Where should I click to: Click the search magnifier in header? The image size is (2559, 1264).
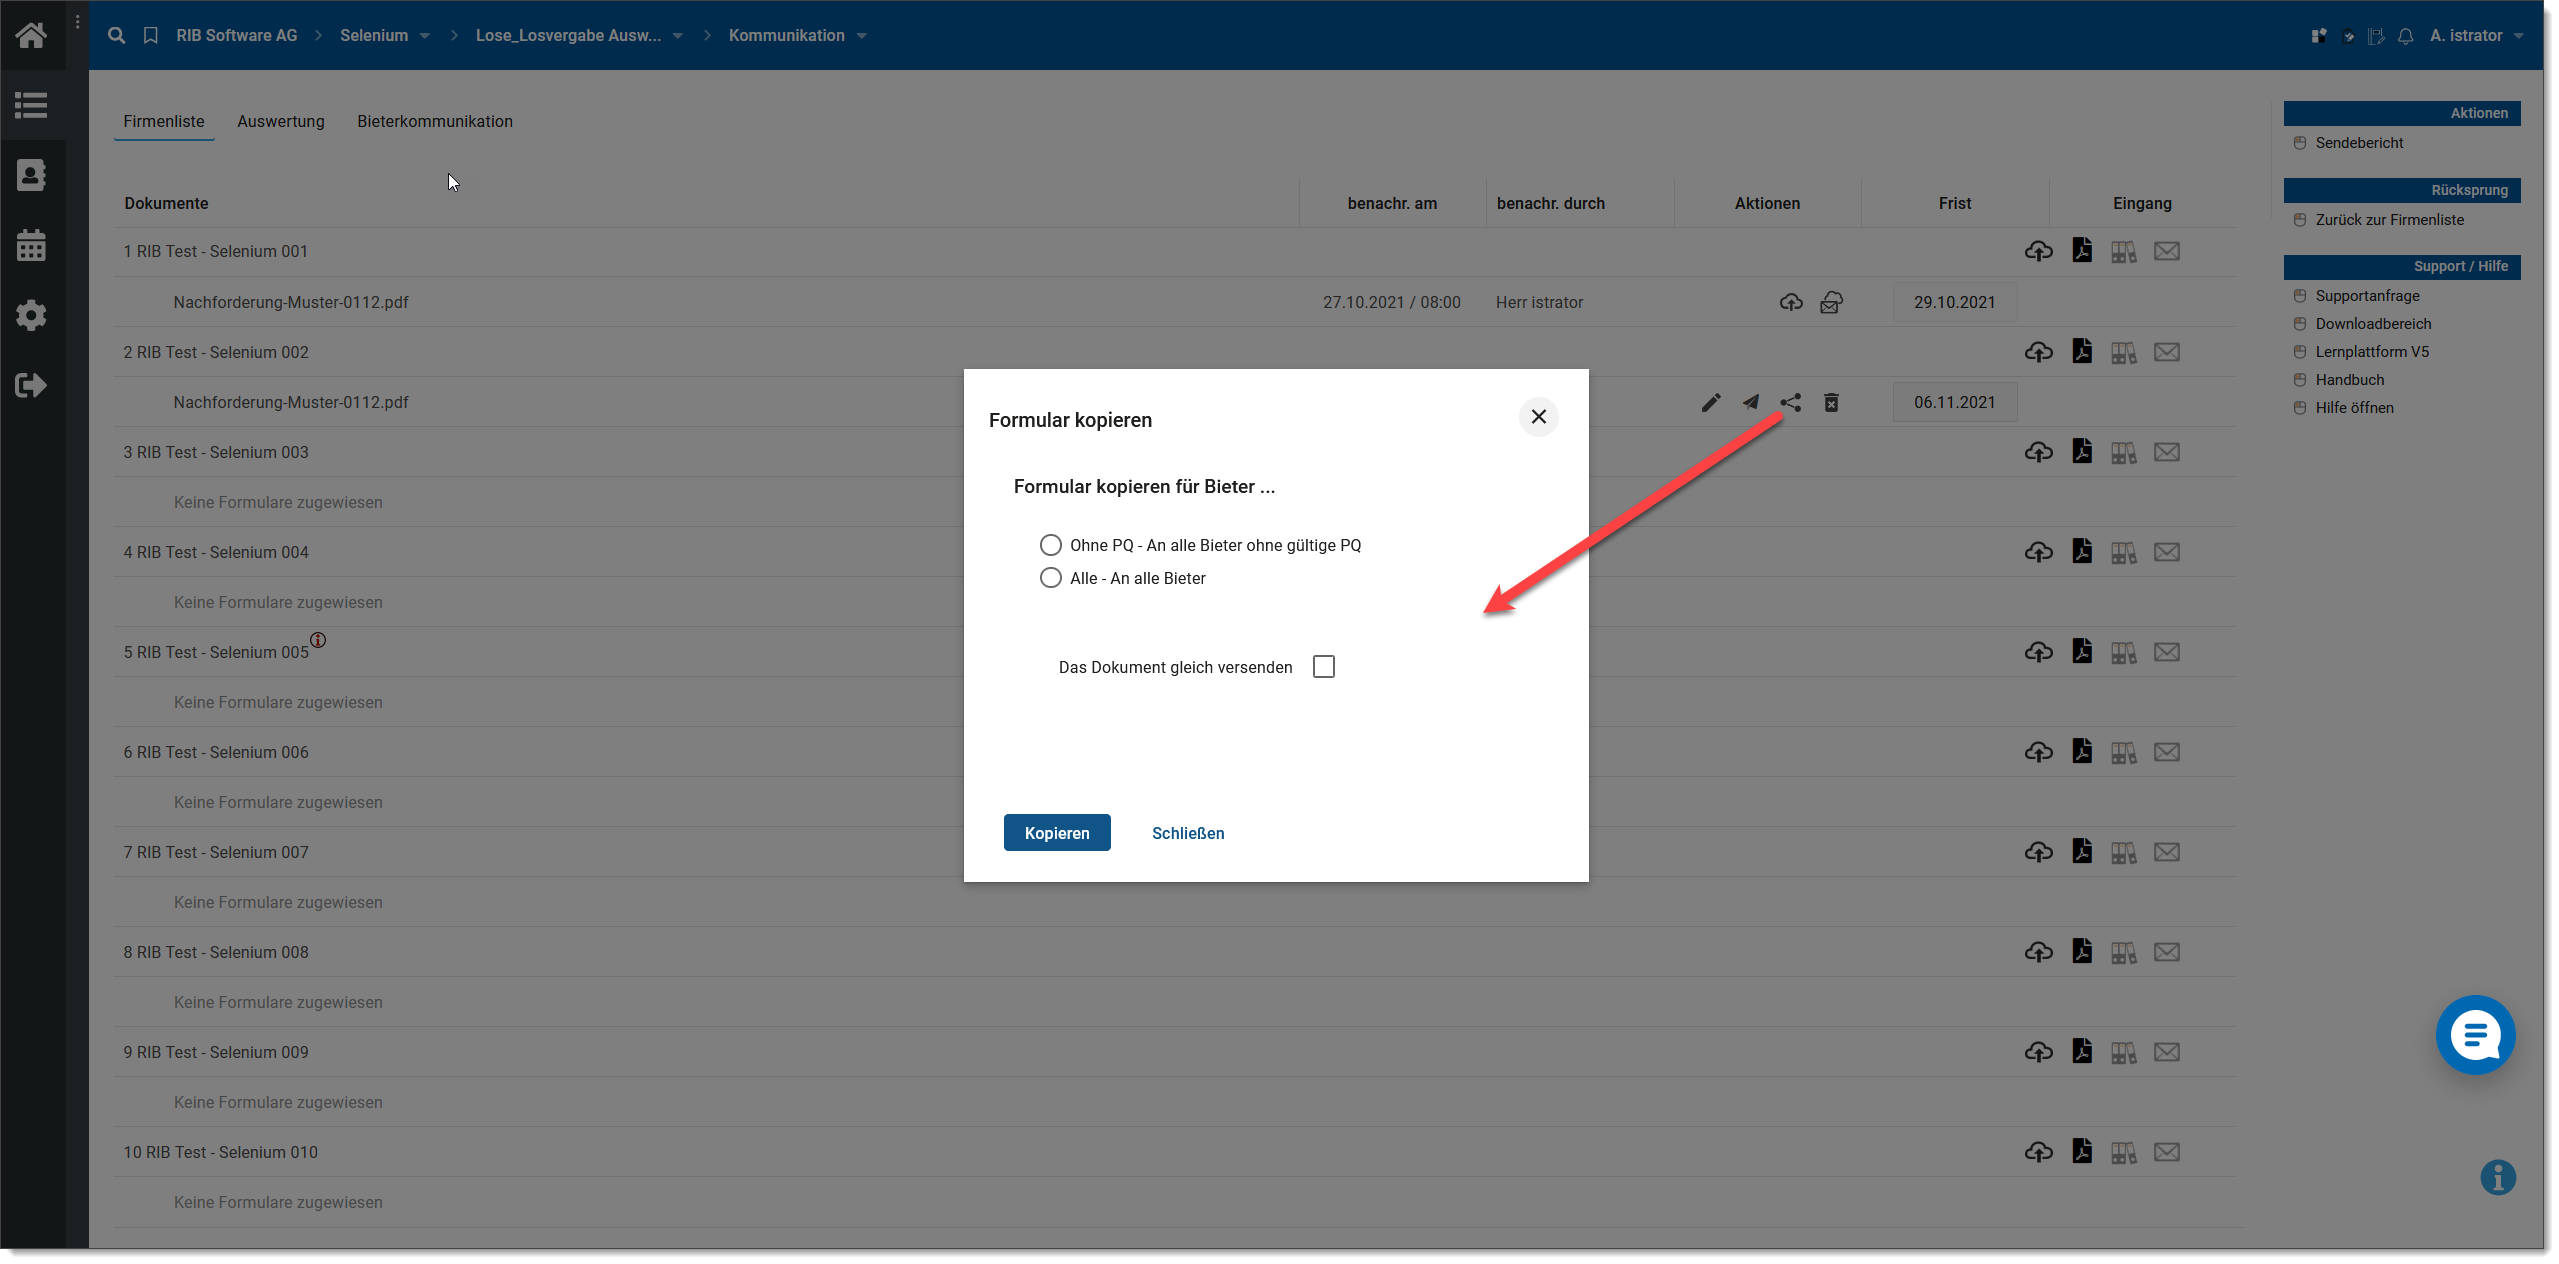click(116, 35)
